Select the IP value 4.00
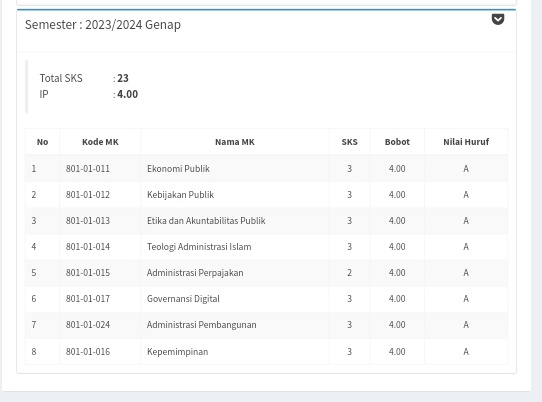This screenshot has width=542, height=402. [127, 94]
